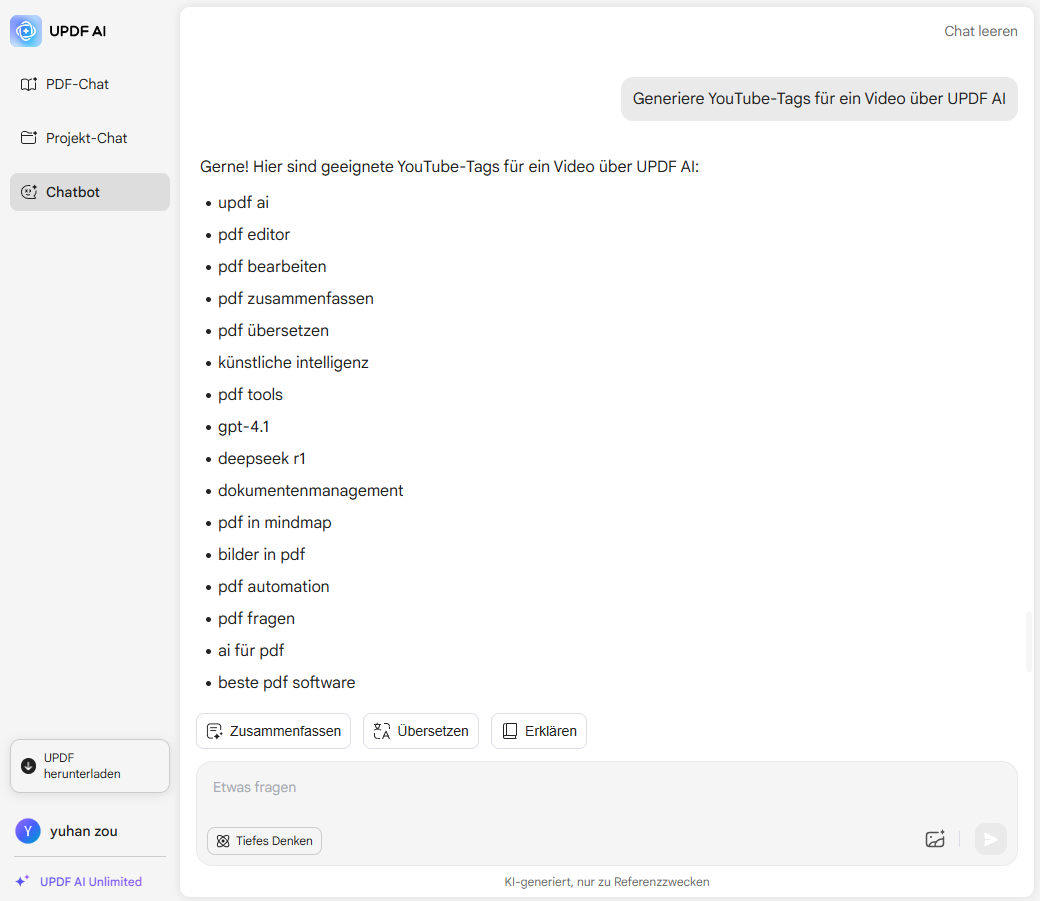Toggle the Tiefes Denken mode

pos(265,841)
